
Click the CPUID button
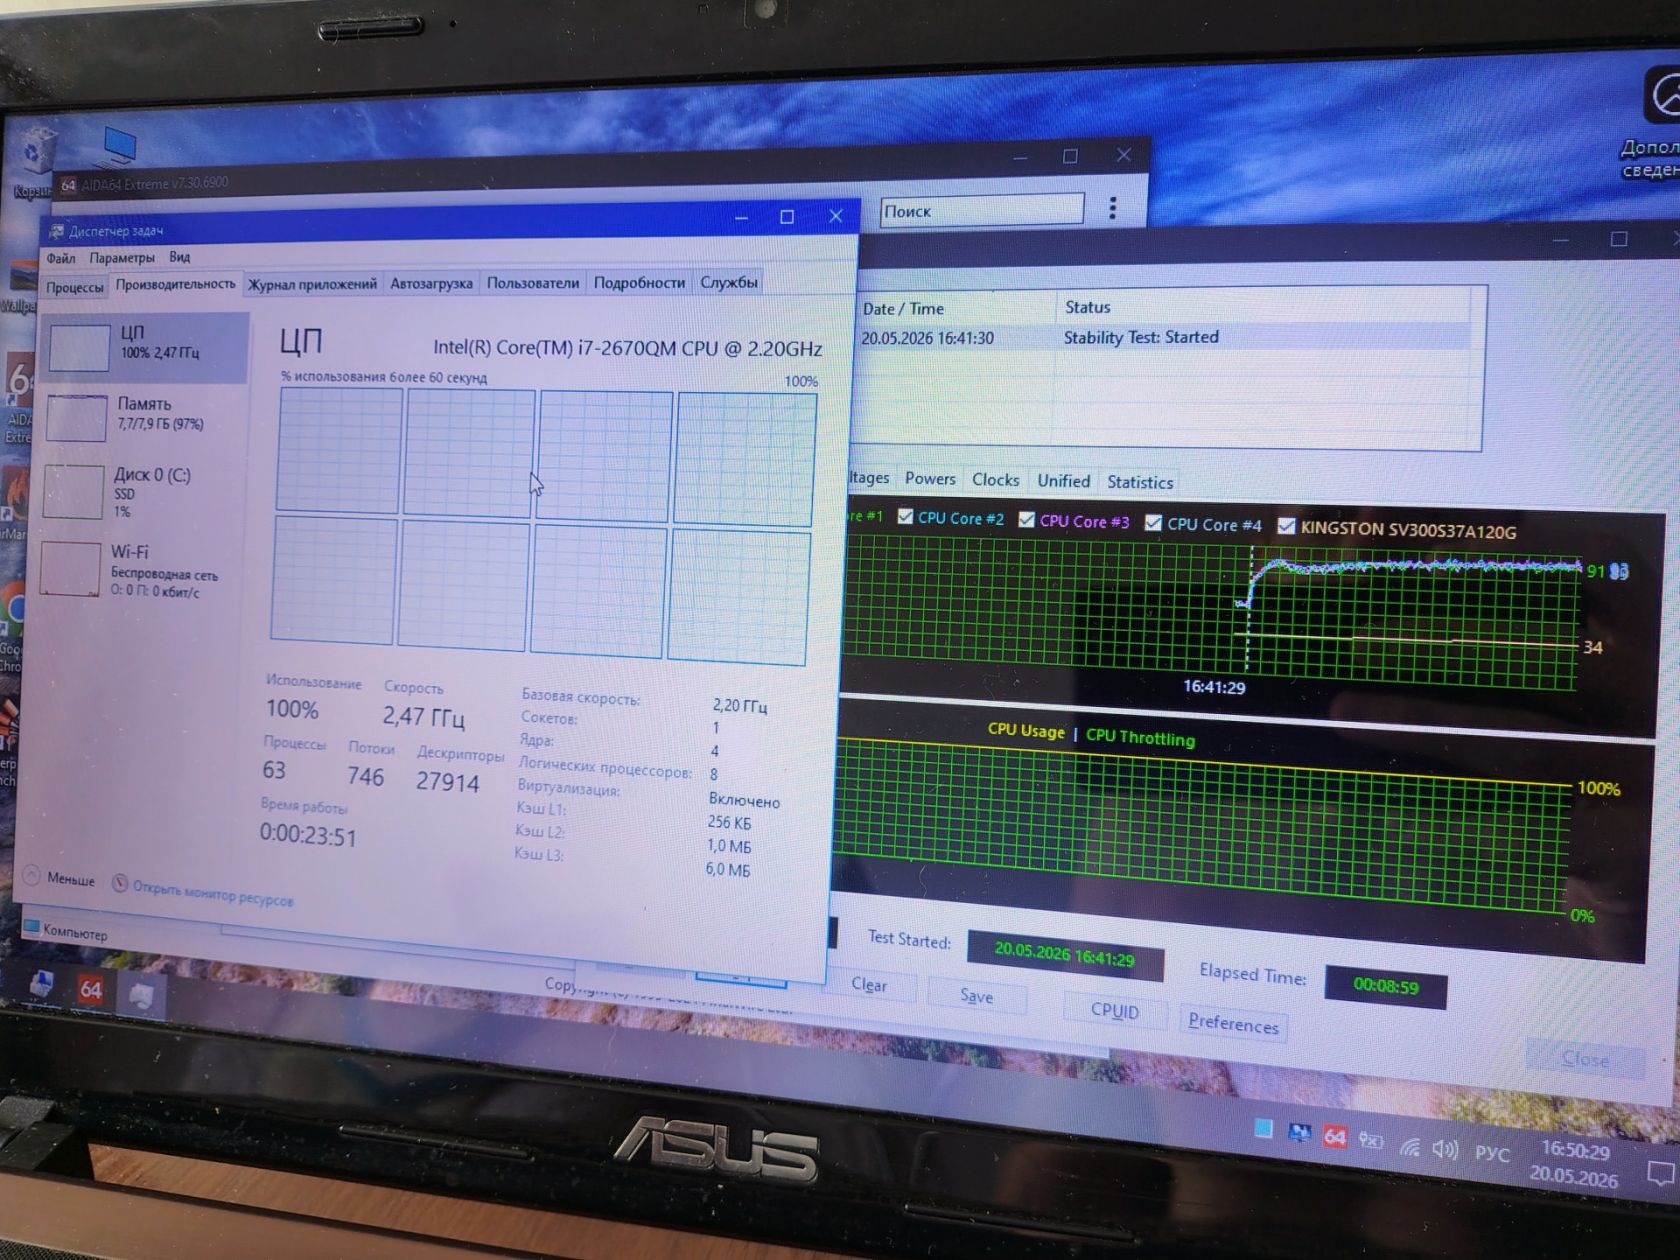click(x=1115, y=1010)
